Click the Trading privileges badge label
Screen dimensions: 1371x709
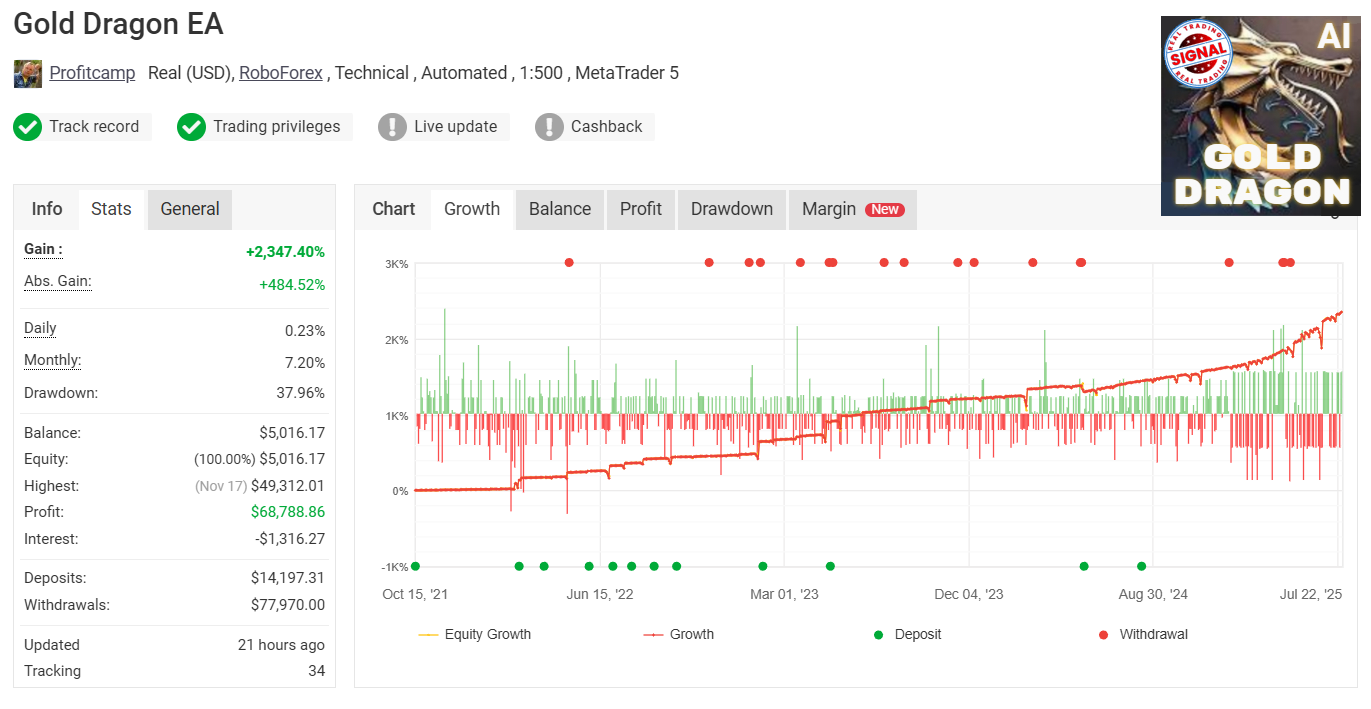[x=276, y=127]
